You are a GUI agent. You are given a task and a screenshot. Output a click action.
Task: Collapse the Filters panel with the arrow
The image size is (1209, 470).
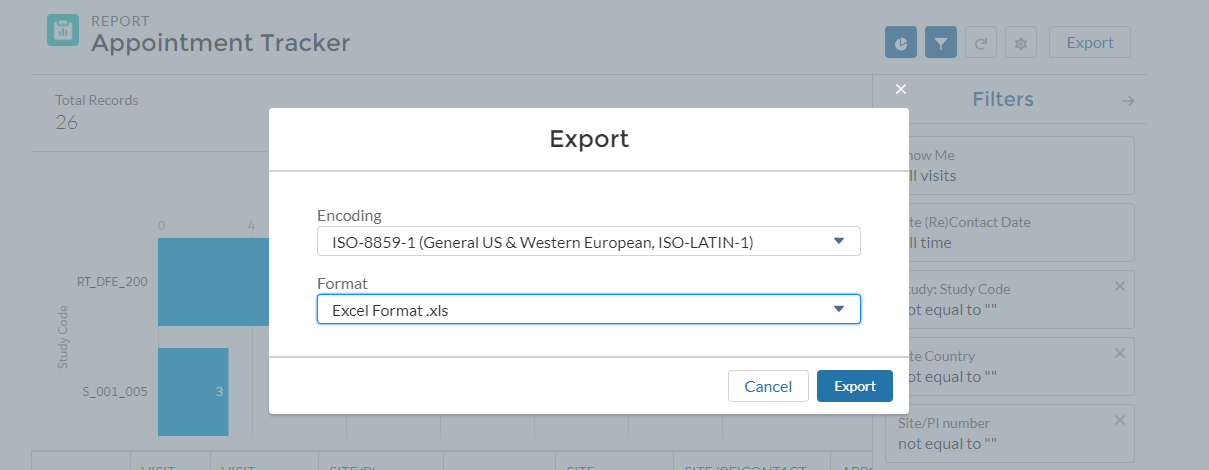[x=1127, y=100]
